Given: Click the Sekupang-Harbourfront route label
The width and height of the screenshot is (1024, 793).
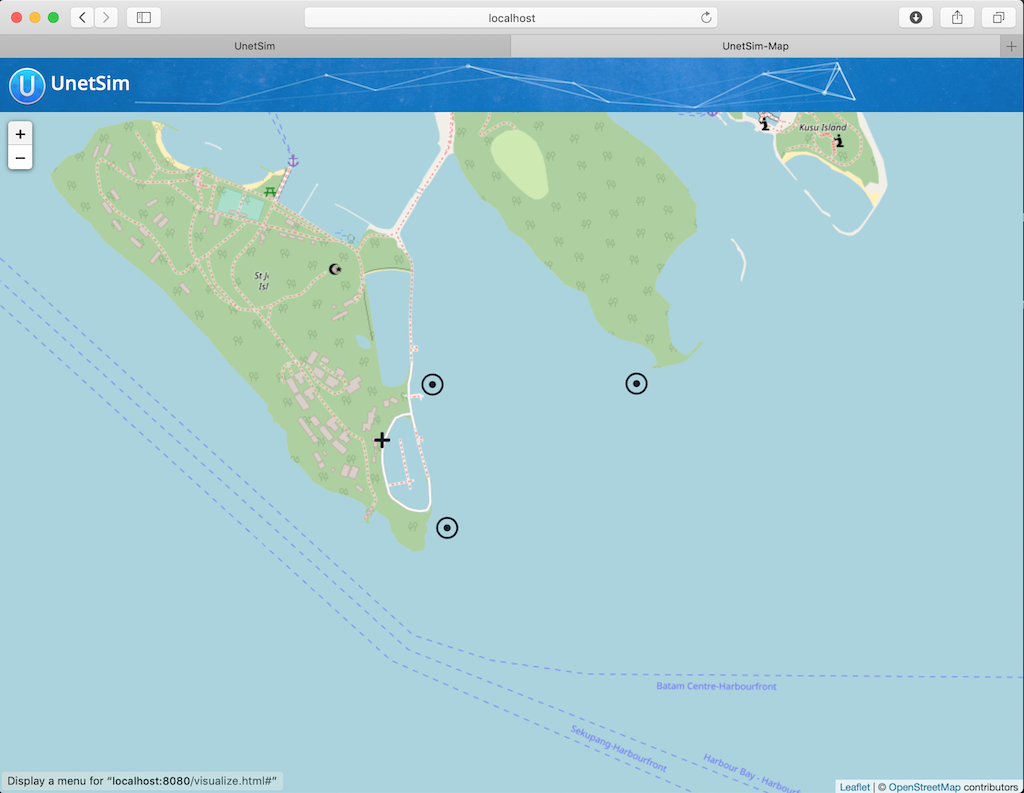Looking at the screenshot, I should point(618,749).
